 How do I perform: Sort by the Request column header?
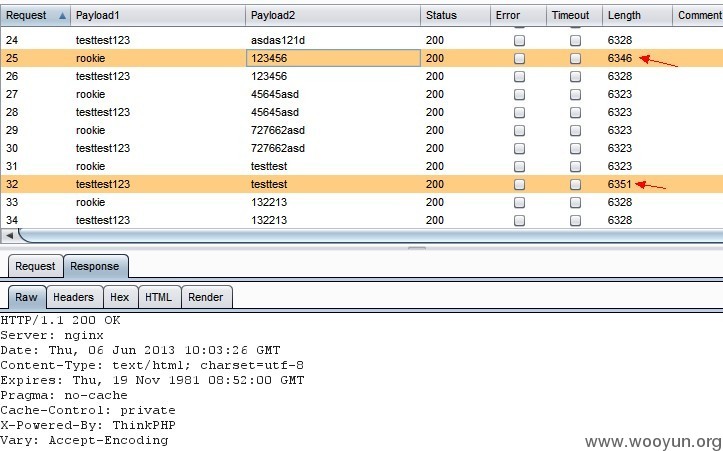36,15
